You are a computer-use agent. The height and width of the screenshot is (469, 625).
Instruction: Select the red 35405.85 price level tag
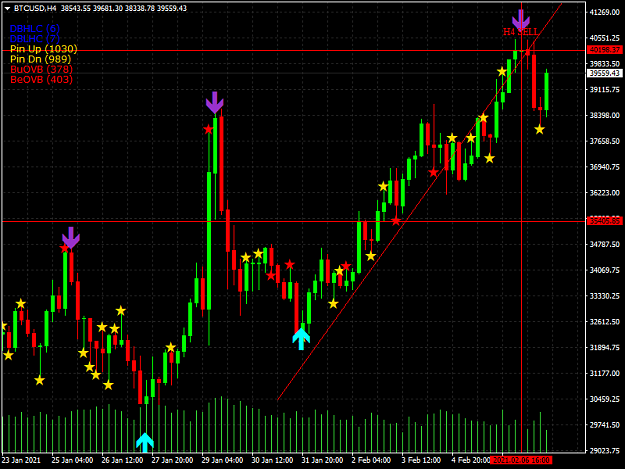click(x=605, y=221)
